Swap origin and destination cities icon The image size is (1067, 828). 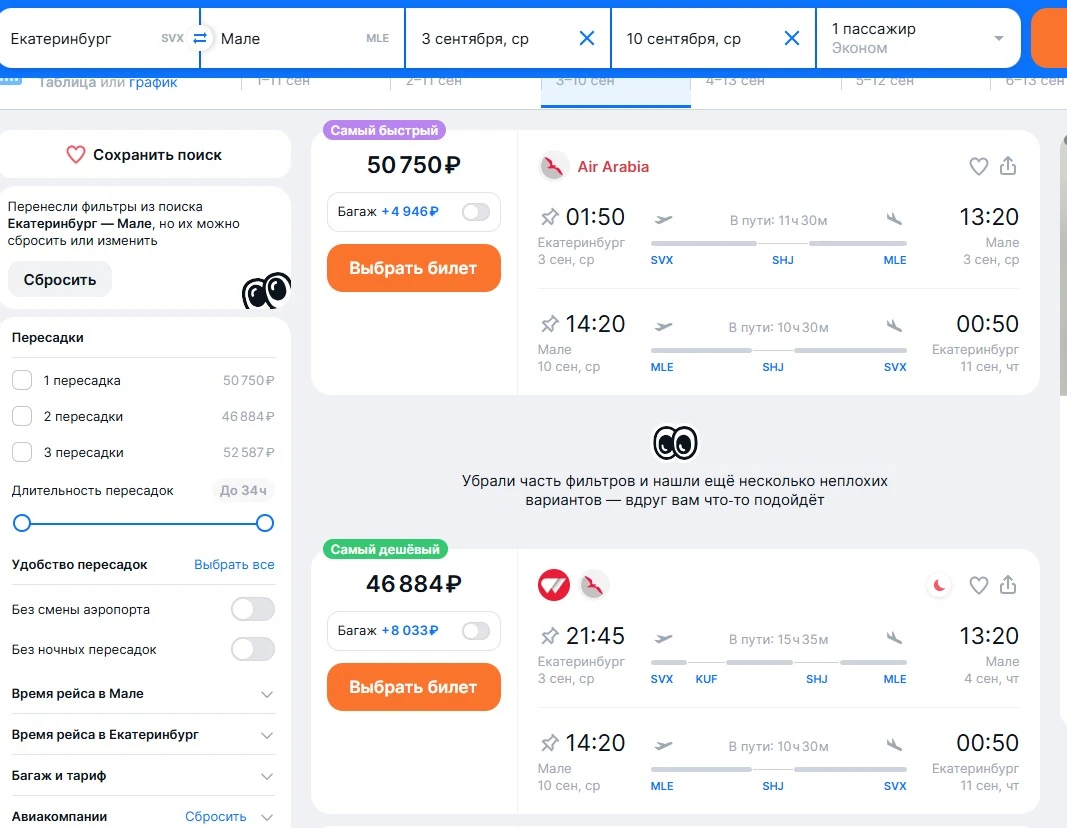[x=200, y=38]
